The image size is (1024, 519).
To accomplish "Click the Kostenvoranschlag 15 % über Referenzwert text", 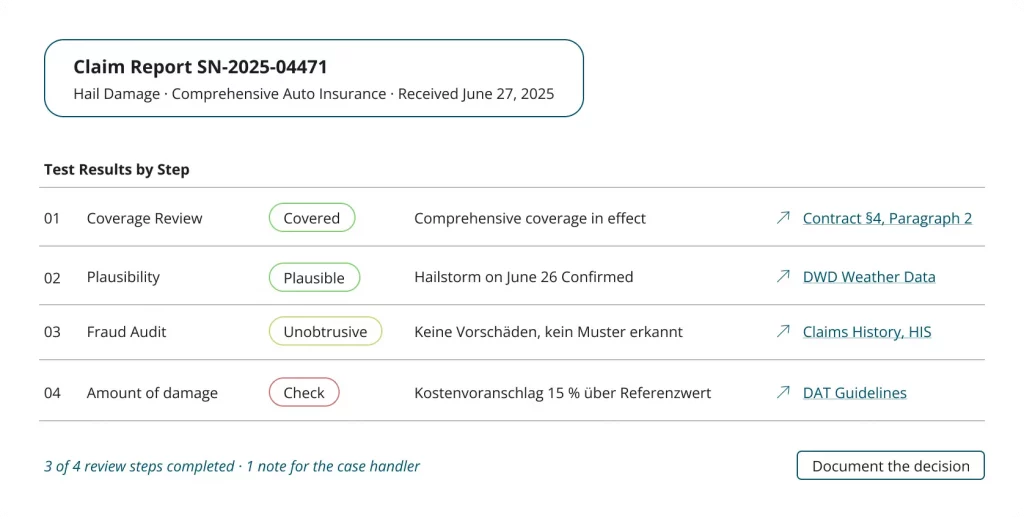I will 562,393.
